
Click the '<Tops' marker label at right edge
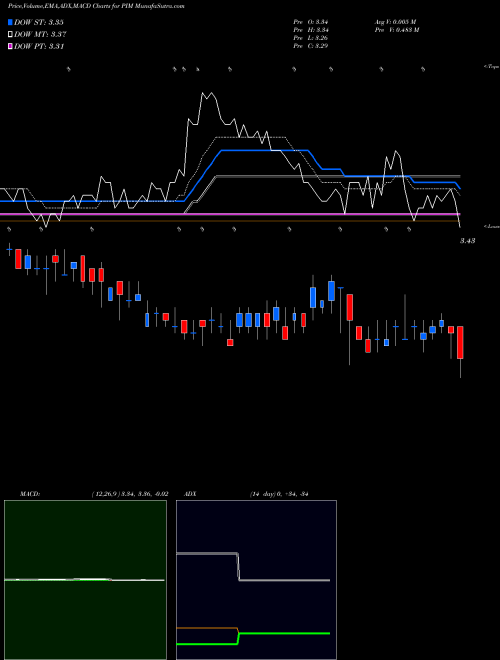(492, 67)
